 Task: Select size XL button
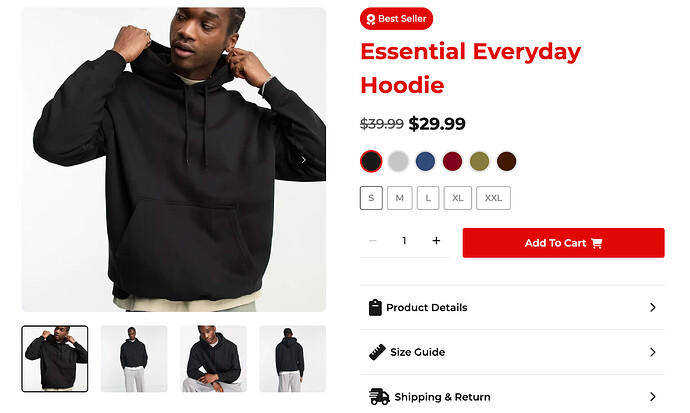(458, 198)
